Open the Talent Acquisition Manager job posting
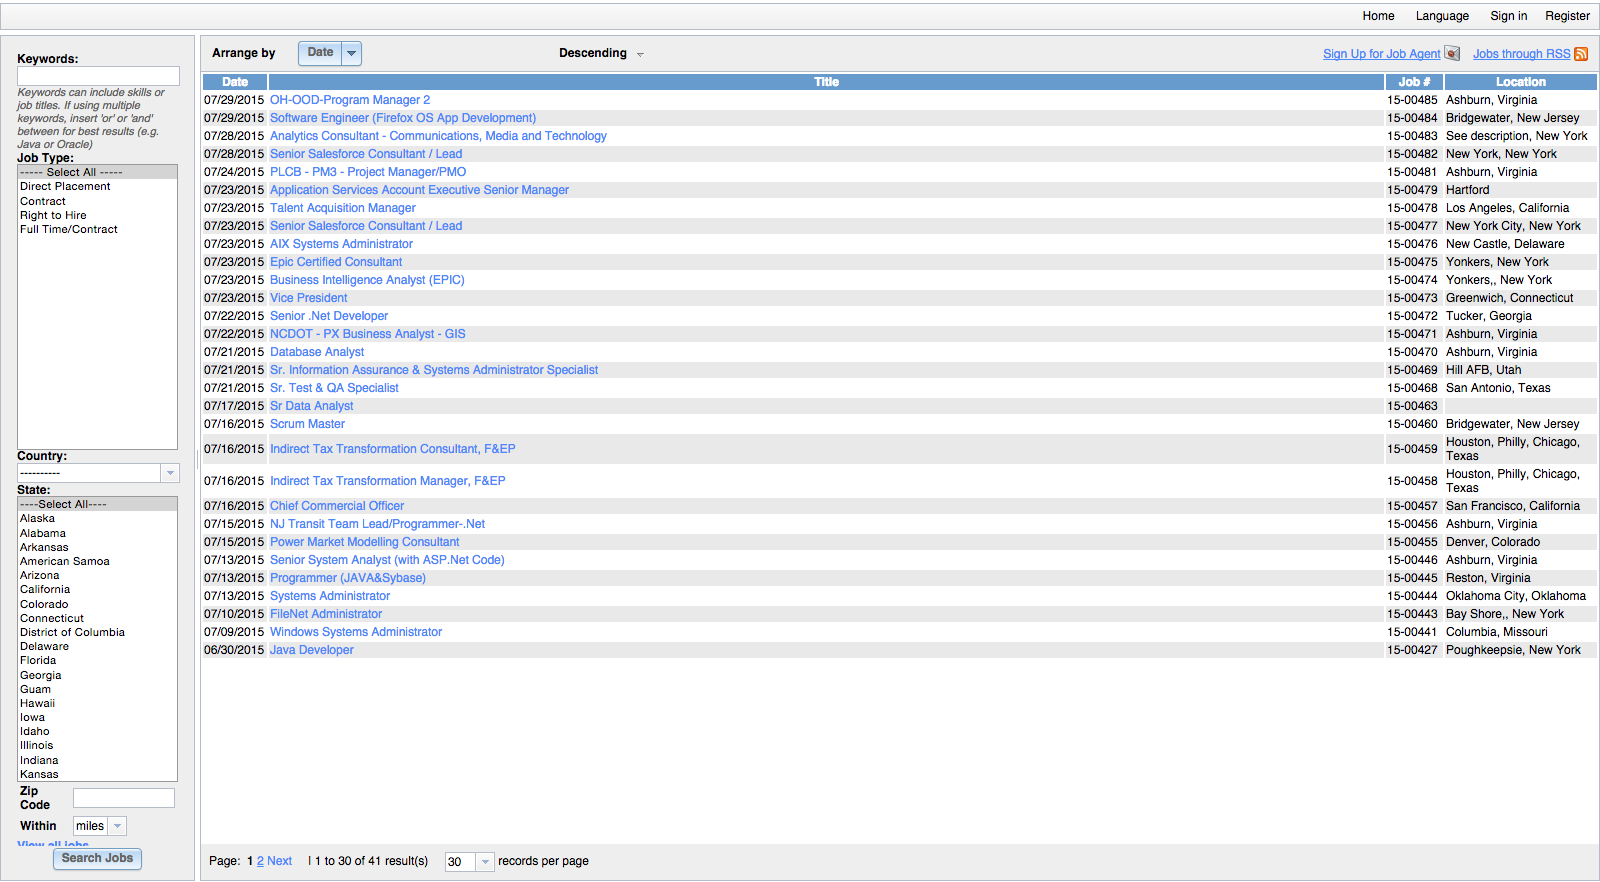This screenshot has height=882, width=1600. pyautogui.click(x=343, y=208)
